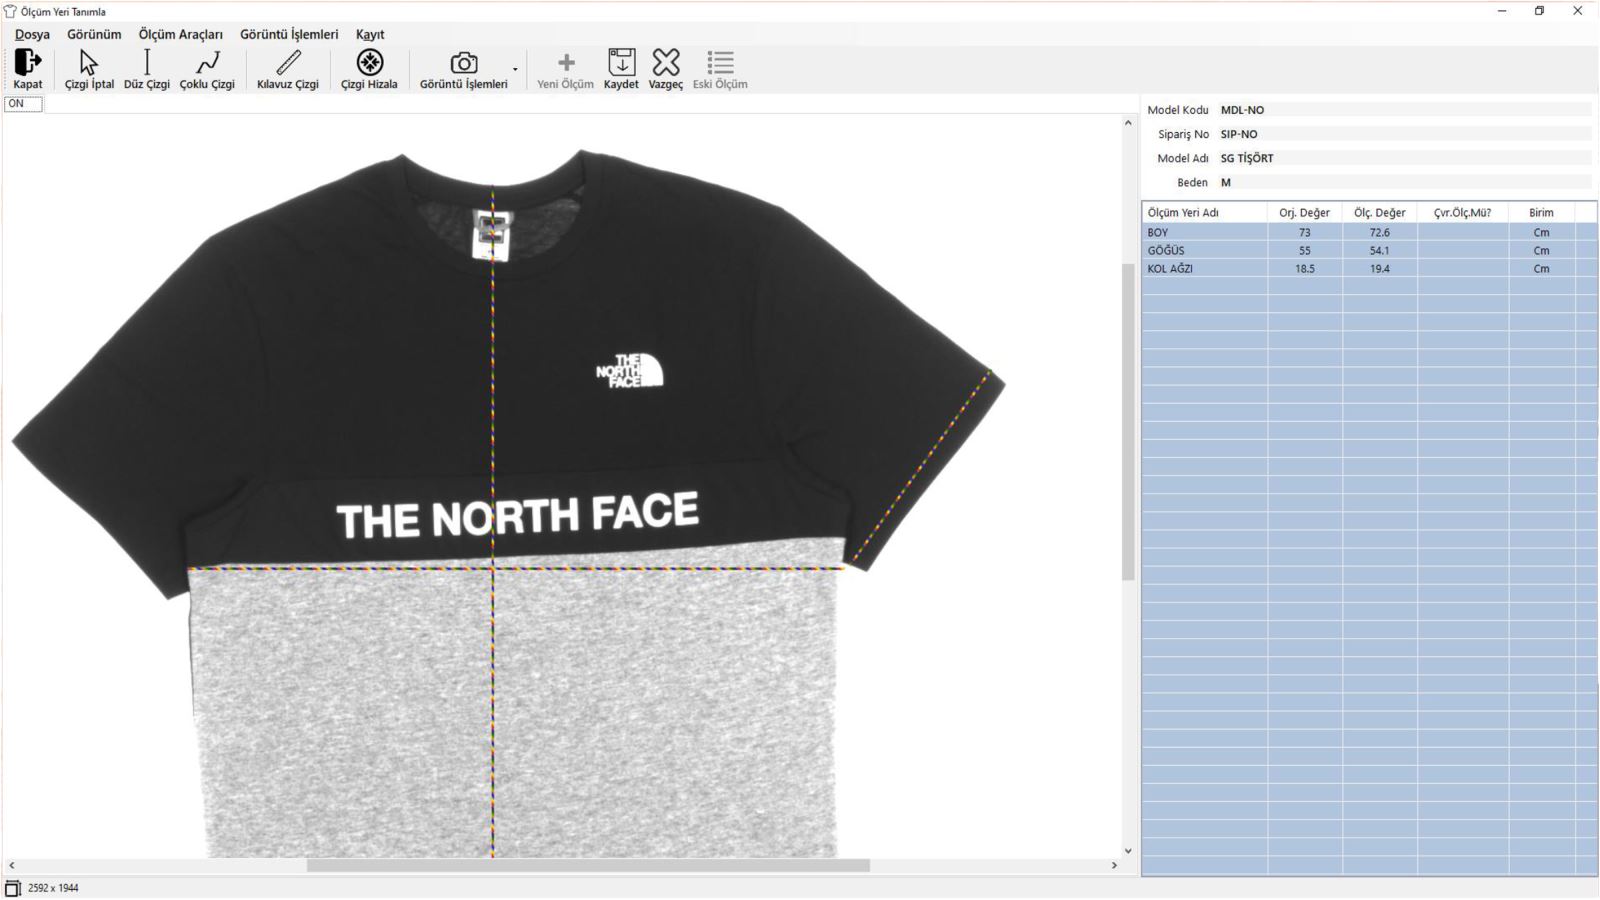Click the Birim column header

coord(1541,212)
